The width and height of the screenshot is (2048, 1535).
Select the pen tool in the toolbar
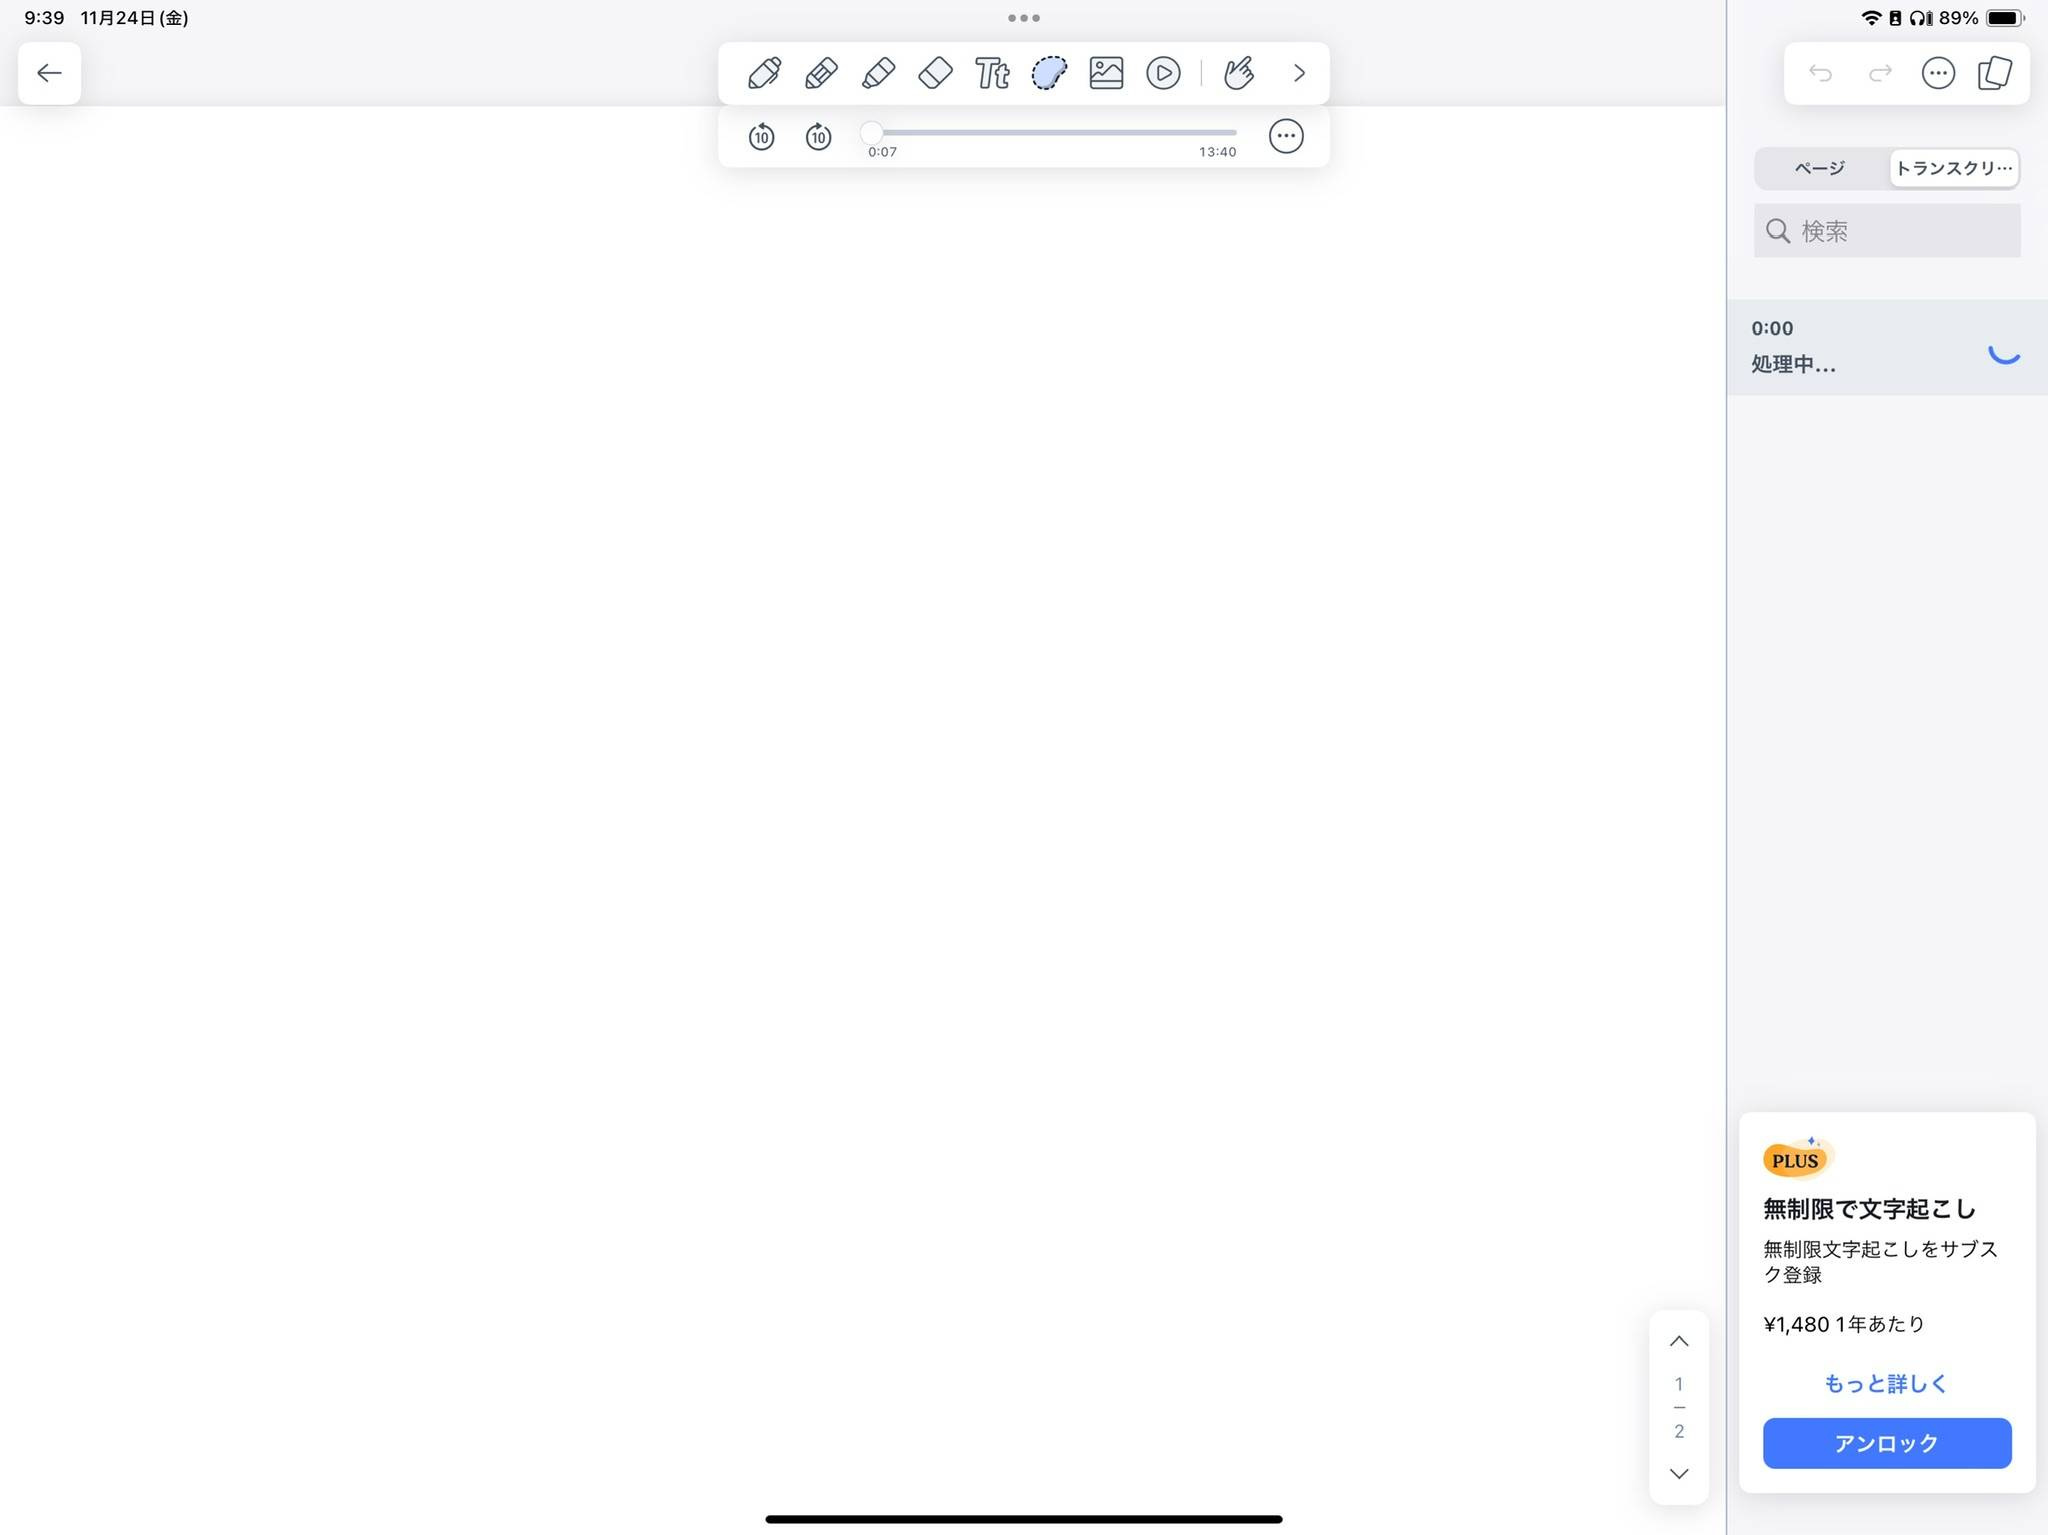[x=763, y=72]
